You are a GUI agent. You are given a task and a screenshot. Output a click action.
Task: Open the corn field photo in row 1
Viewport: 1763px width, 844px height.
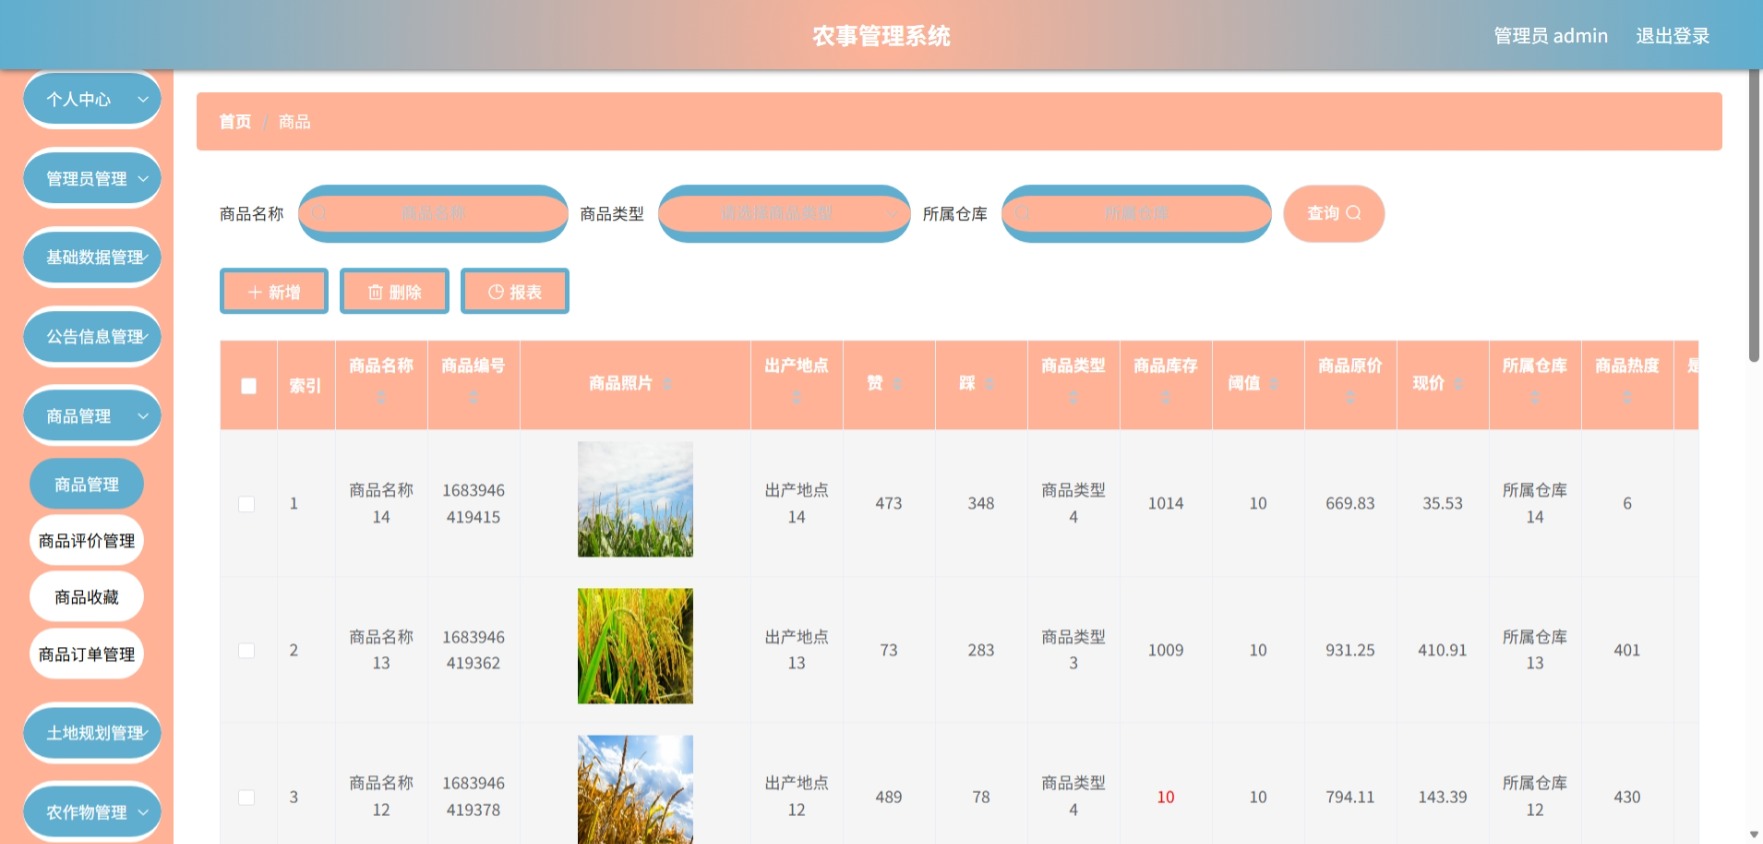point(635,499)
